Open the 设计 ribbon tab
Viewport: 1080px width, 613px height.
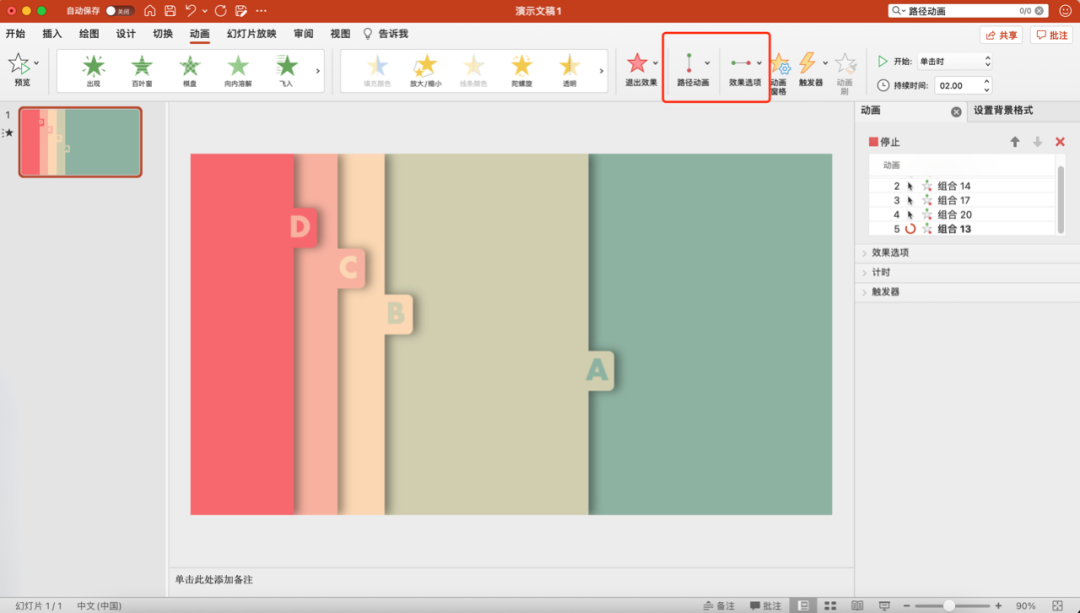[x=126, y=34]
